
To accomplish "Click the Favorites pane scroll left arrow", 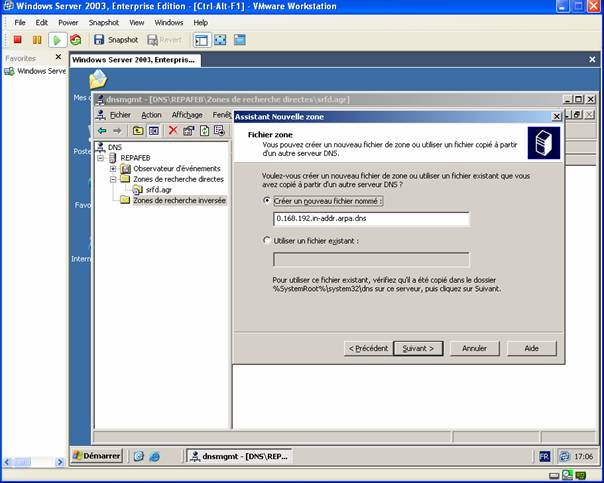I will point(7,462).
